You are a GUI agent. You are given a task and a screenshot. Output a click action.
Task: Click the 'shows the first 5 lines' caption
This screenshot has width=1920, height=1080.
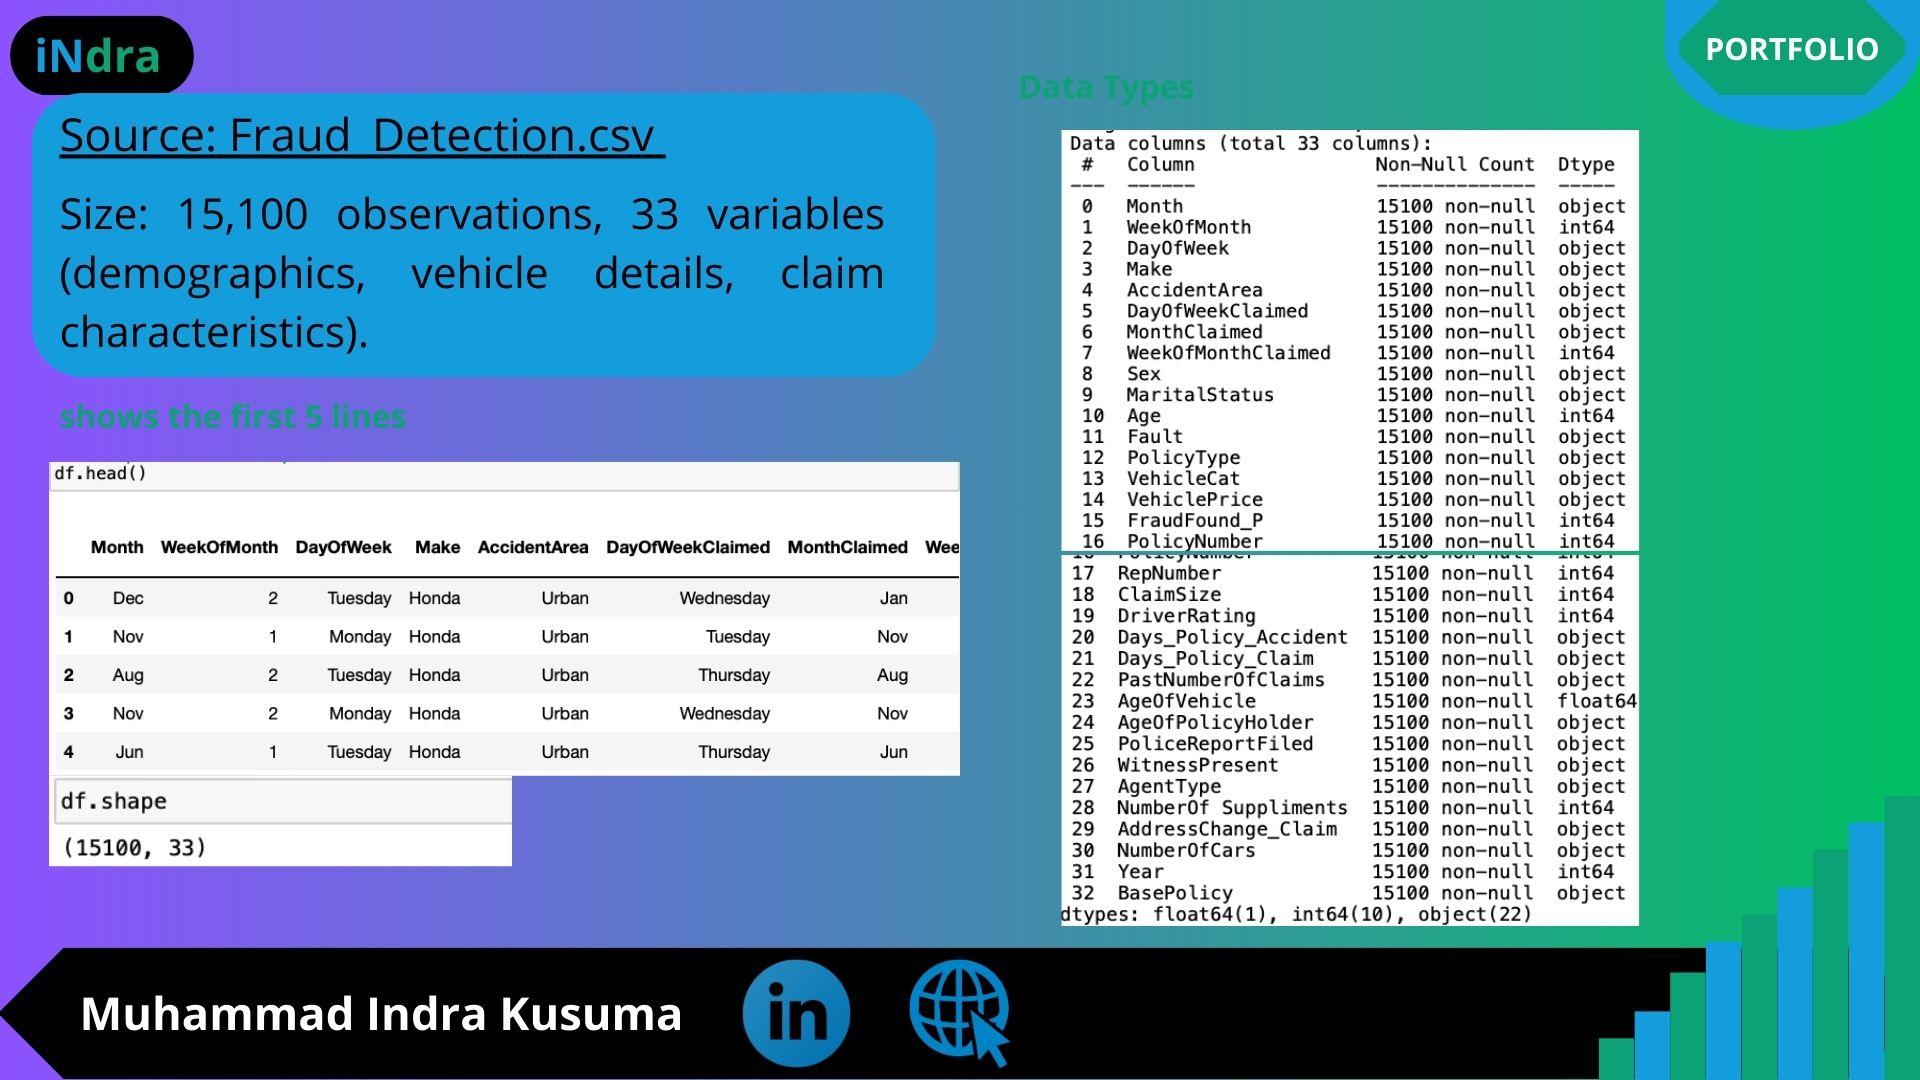[233, 416]
